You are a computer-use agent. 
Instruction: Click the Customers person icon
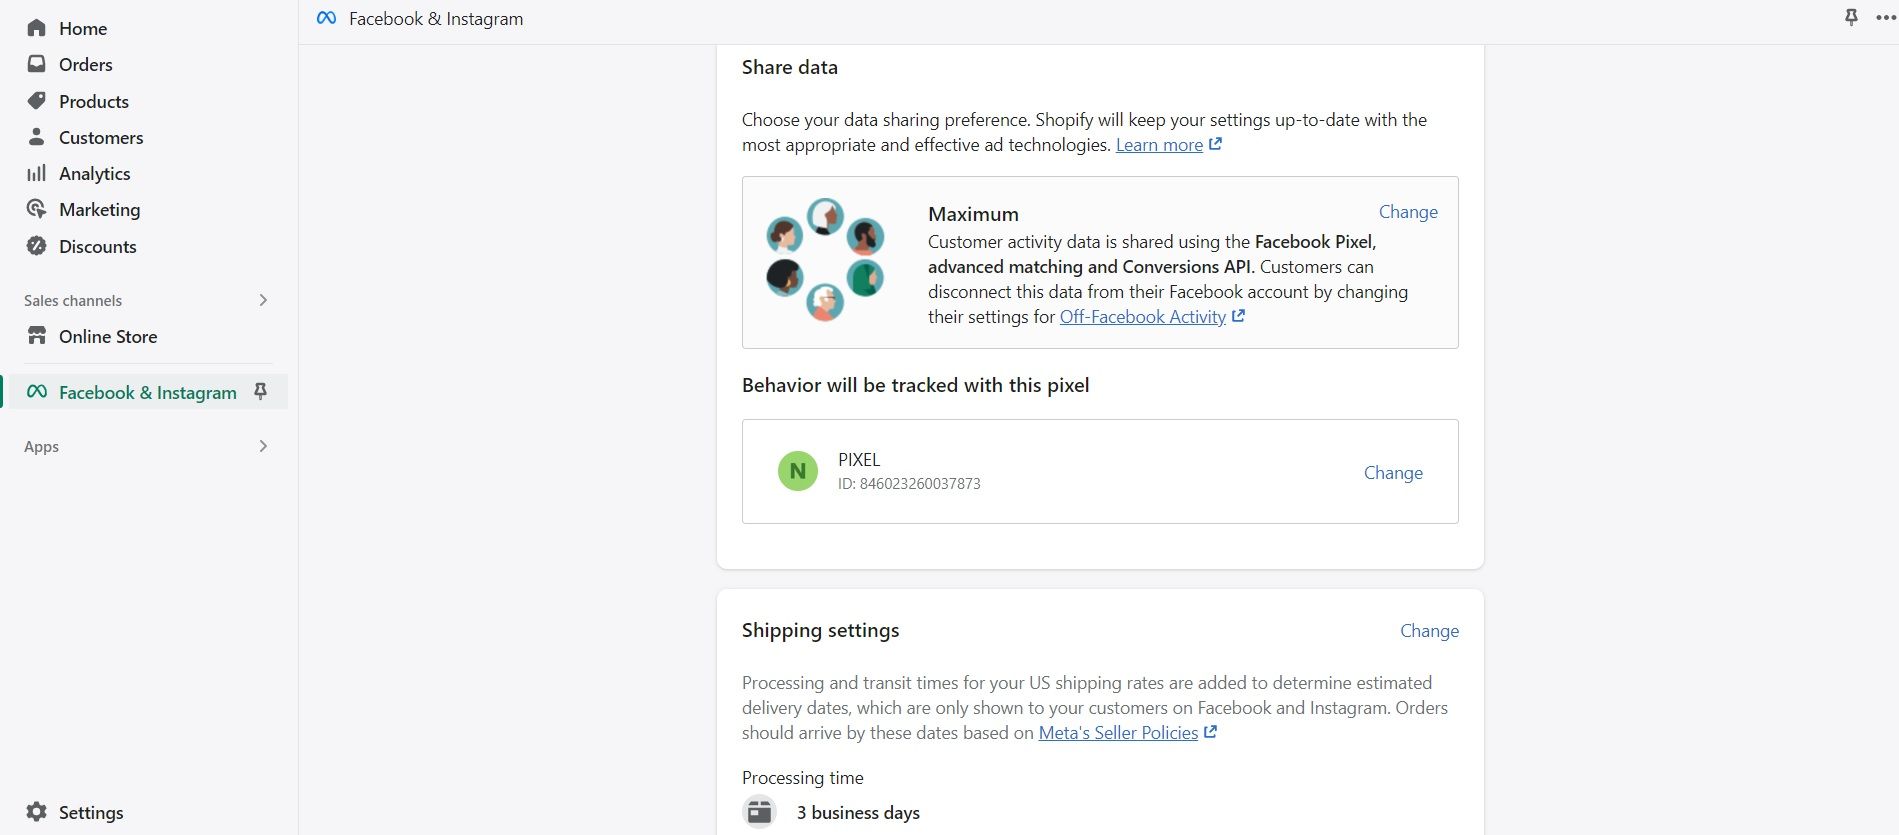click(x=37, y=137)
